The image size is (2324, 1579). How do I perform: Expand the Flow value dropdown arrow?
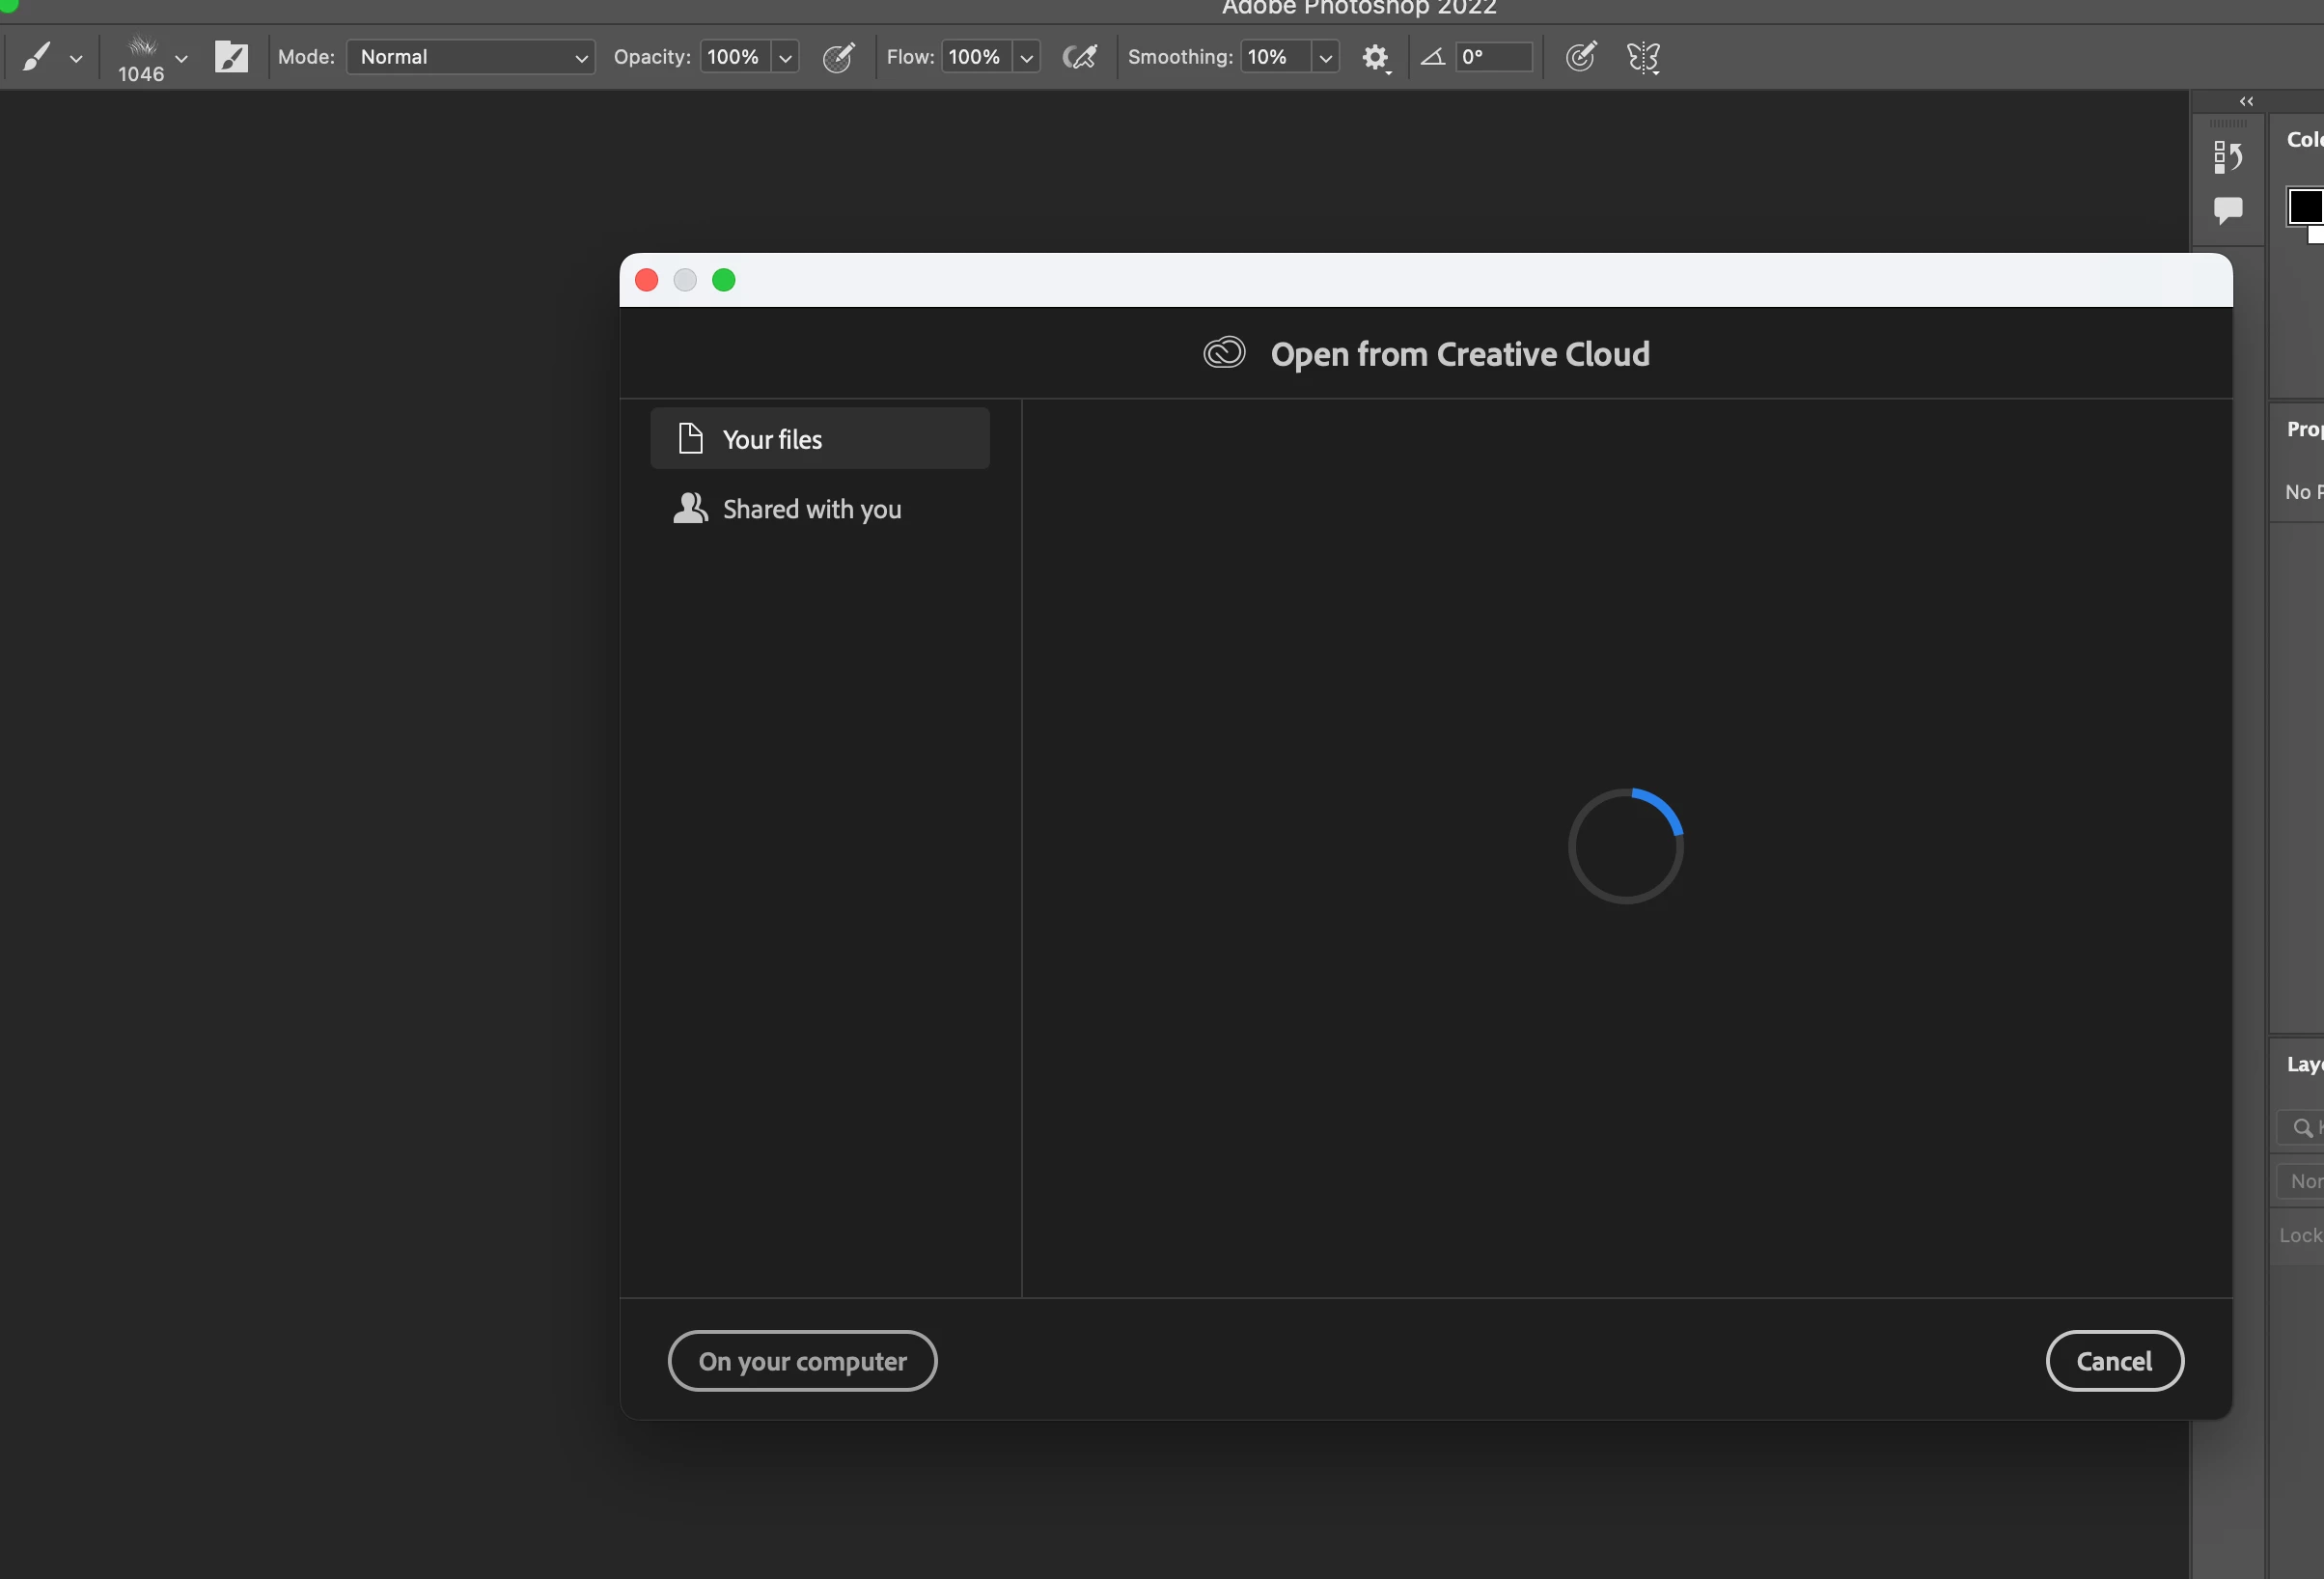pos(1026,58)
